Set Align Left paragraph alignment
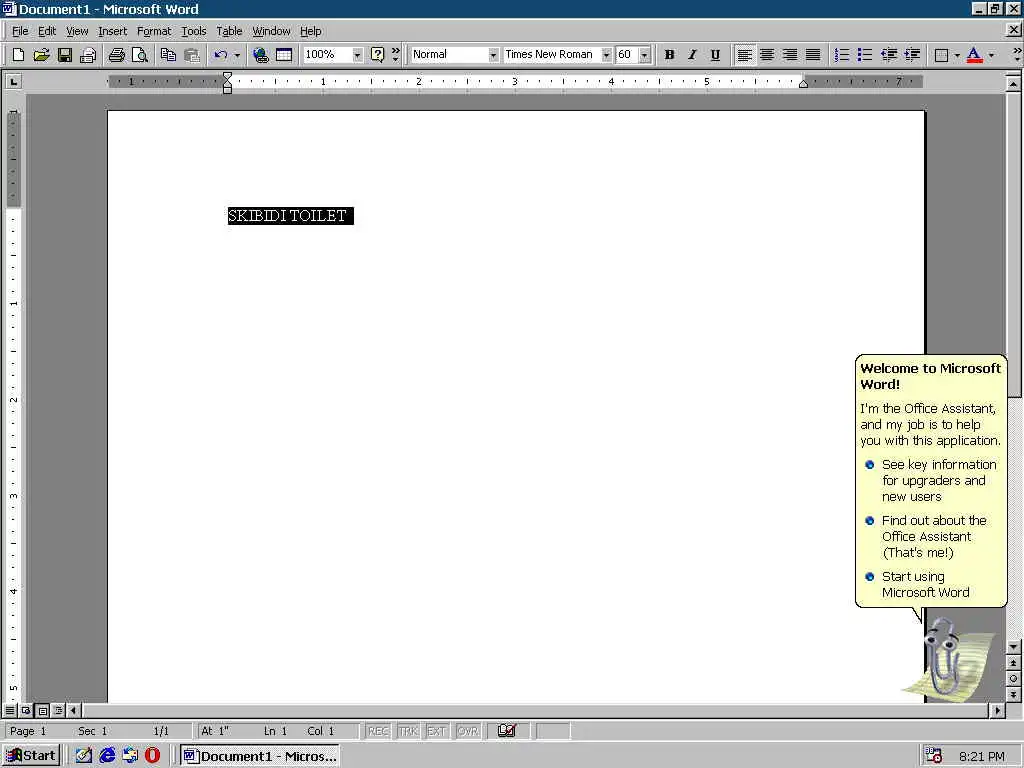Image resolution: width=1024 pixels, height=768 pixels. (x=744, y=55)
